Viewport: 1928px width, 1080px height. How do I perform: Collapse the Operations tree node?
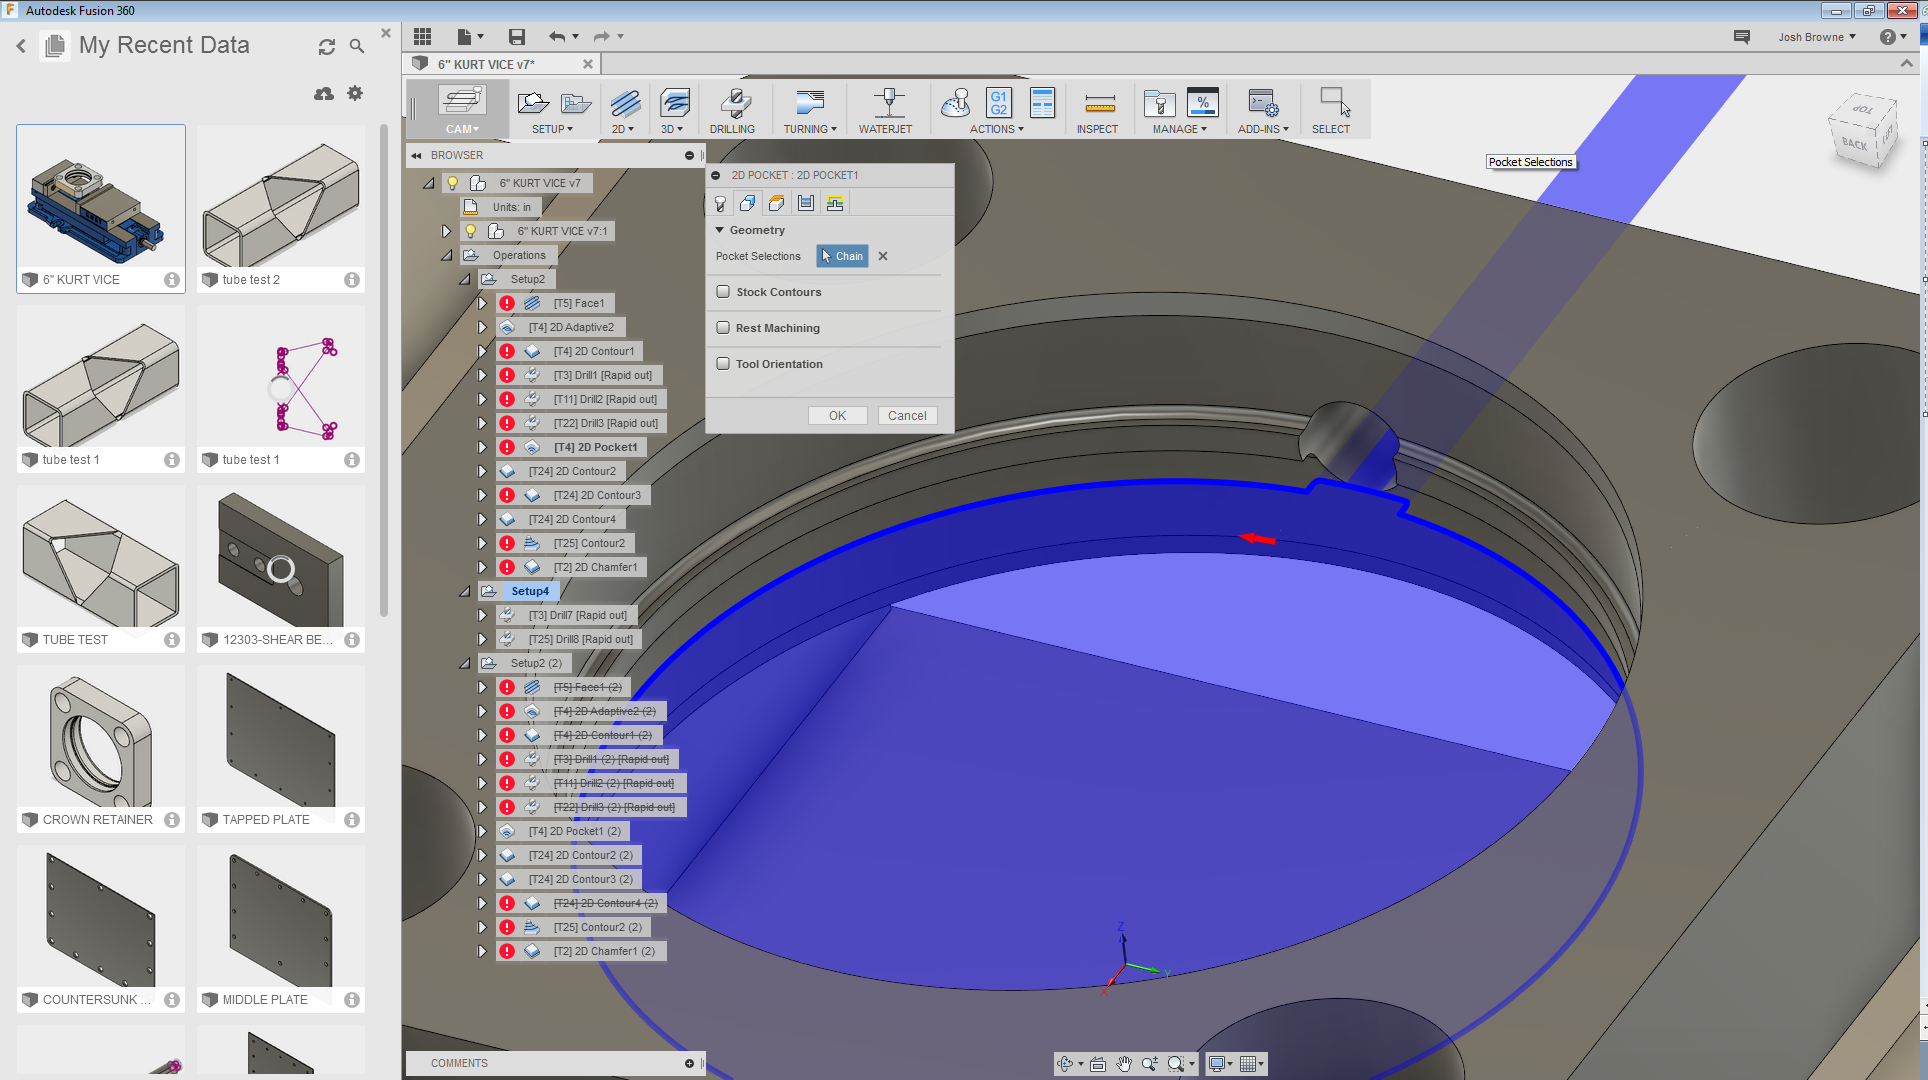coord(446,255)
